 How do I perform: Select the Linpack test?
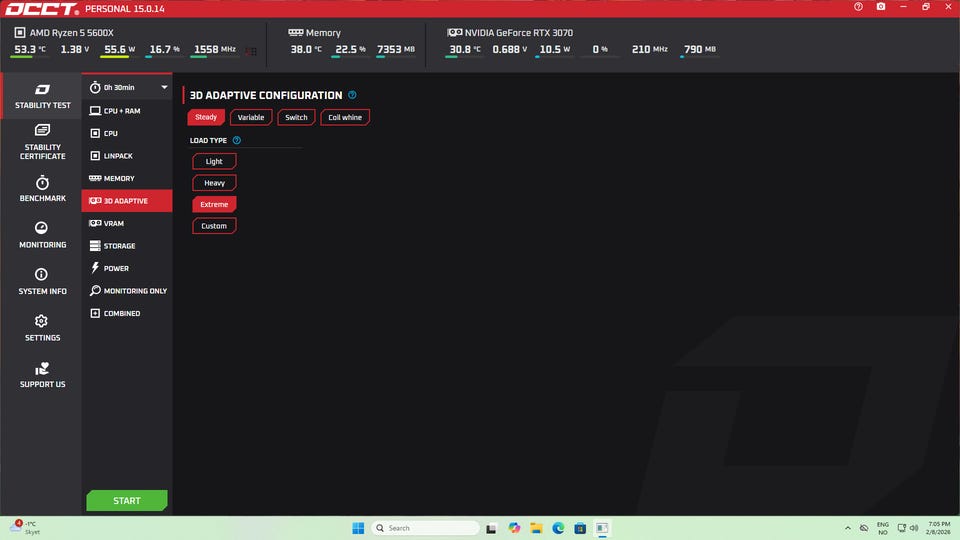pos(127,156)
